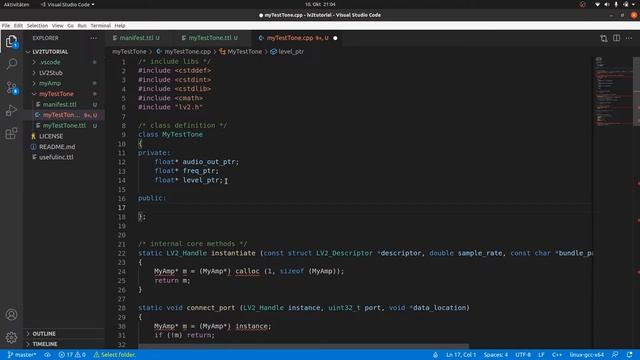The width and height of the screenshot is (640, 360).
Task: Change line ending via LF indicator
Action: [541, 355]
